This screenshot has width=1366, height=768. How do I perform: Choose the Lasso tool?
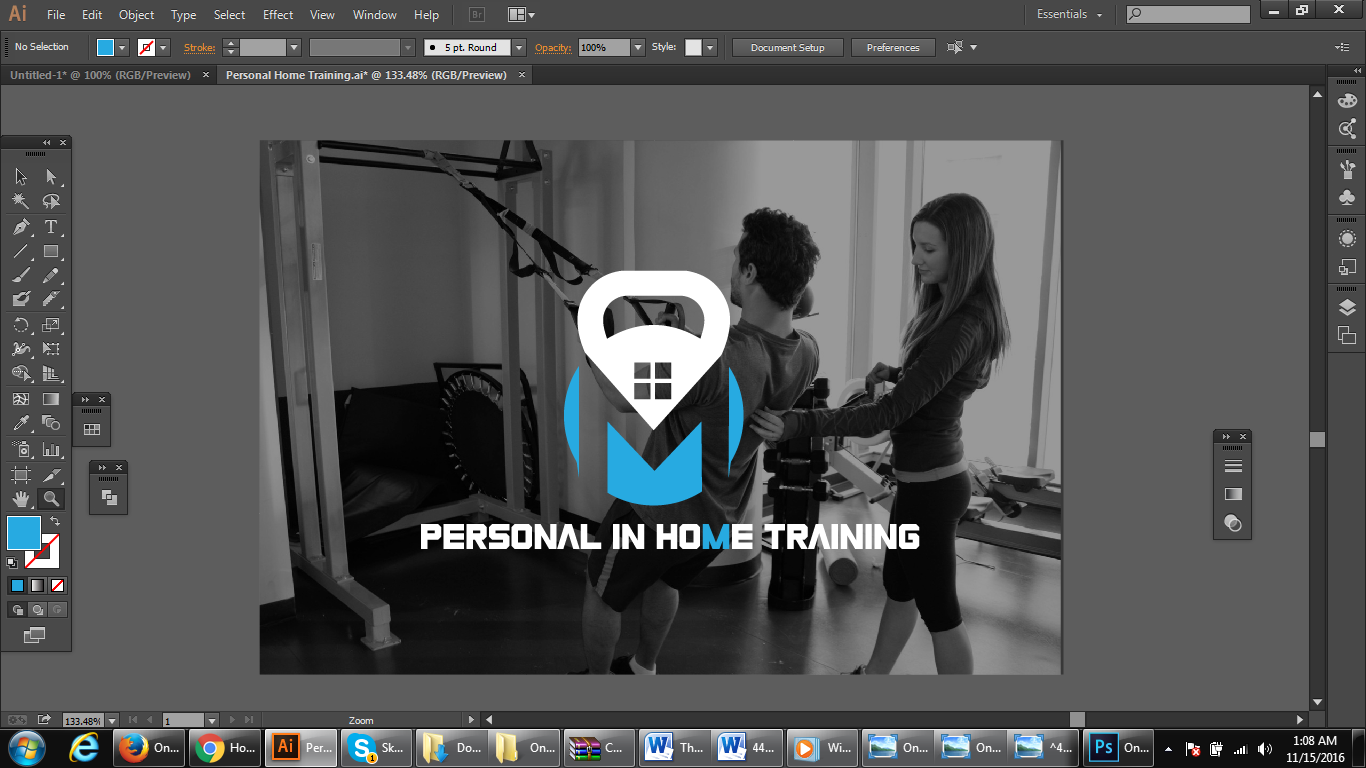(51, 201)
